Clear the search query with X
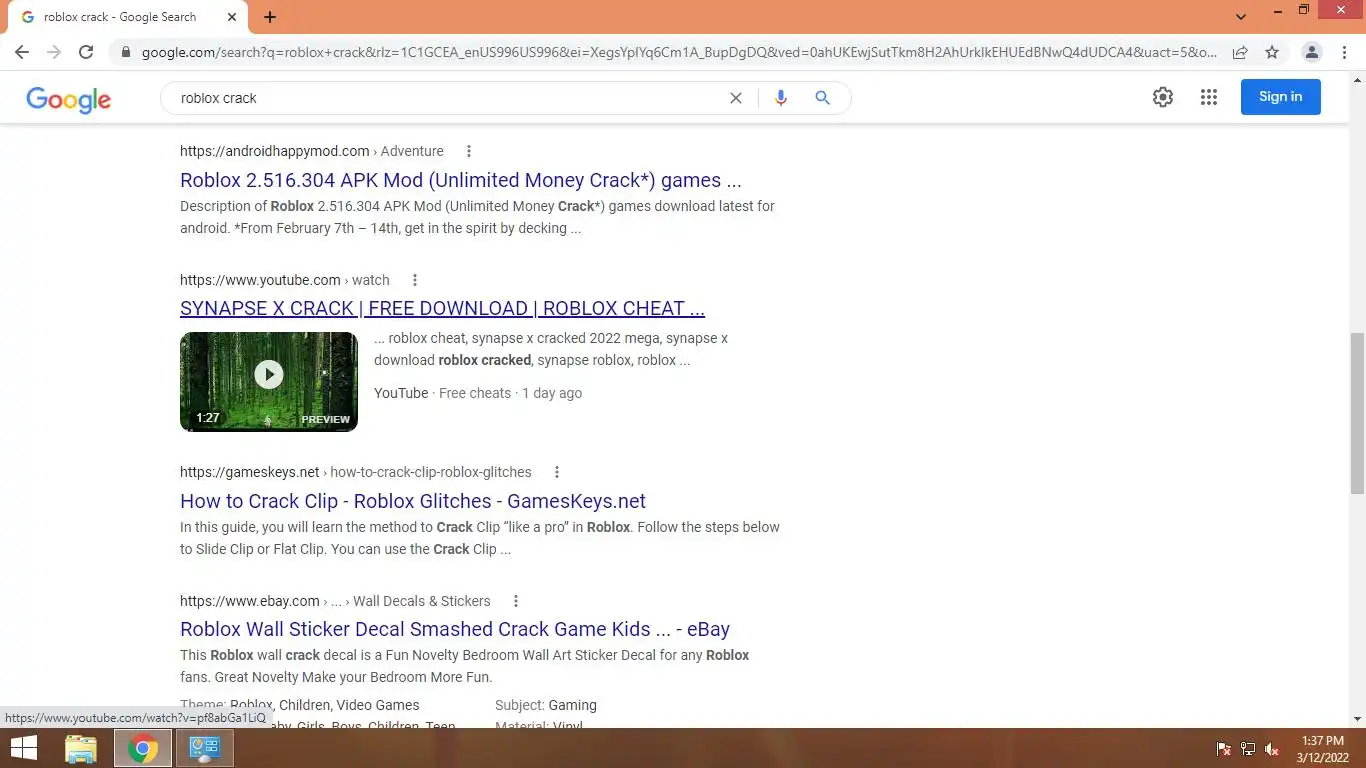The width and height of the screenshot is (1366, 768). click(736, 98)
